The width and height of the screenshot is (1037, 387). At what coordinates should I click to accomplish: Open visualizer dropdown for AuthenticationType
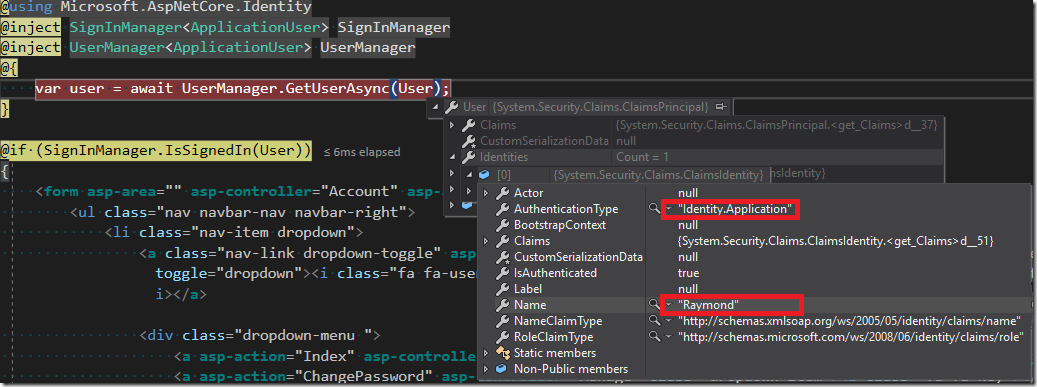tap(669, 209)
